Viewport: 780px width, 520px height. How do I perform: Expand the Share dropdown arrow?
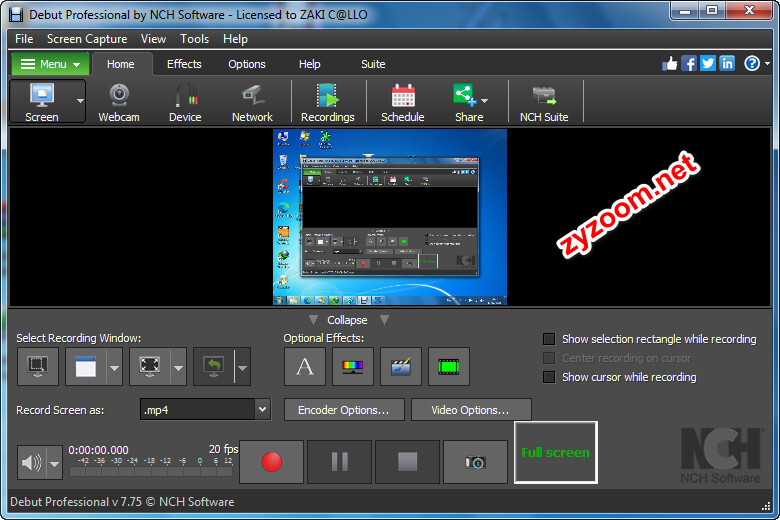tap(485, 101)
